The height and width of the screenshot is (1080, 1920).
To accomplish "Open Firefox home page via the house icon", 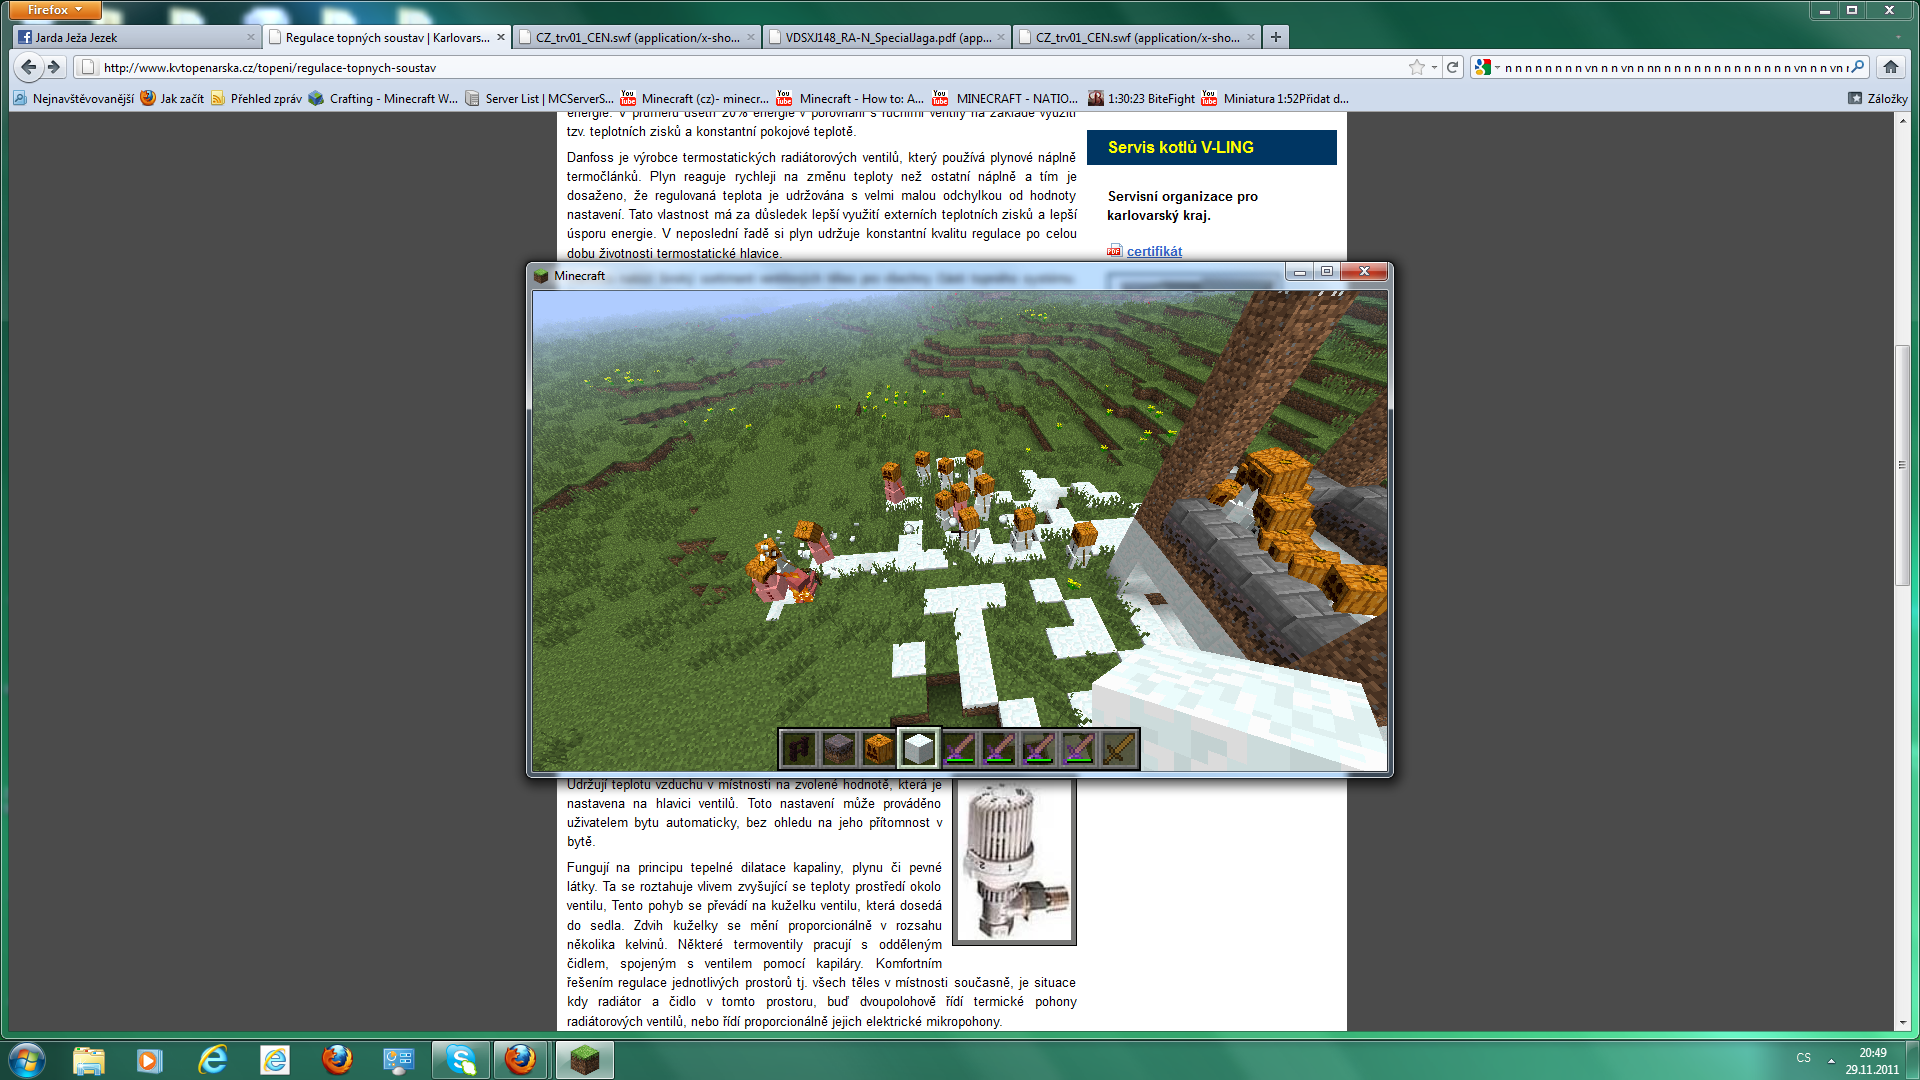I will pos(1890,67).
